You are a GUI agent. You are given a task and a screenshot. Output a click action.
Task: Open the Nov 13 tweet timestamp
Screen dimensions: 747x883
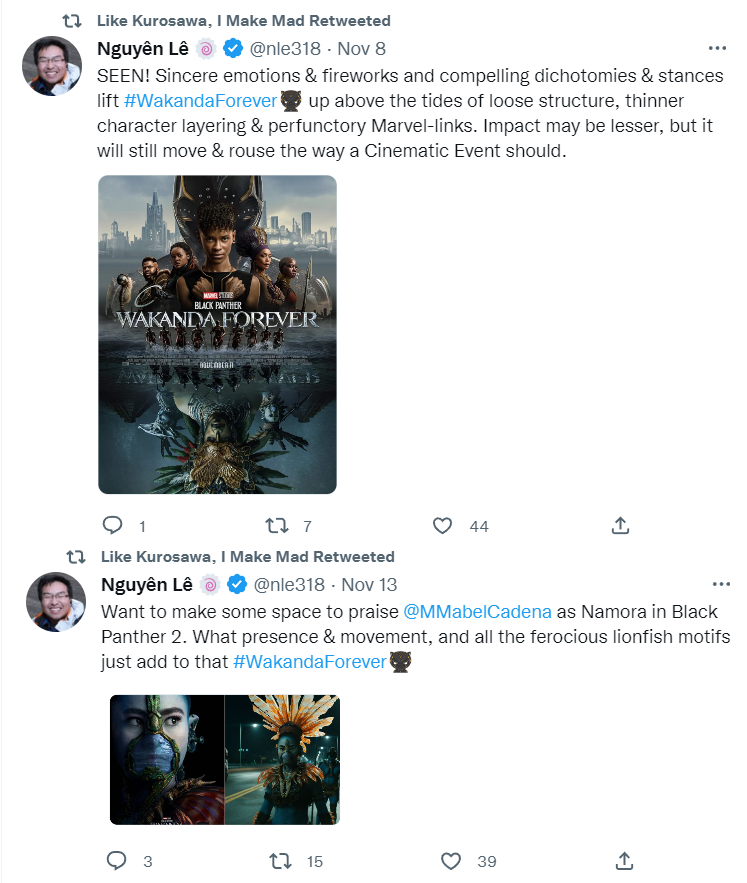(x=369, y=585)
